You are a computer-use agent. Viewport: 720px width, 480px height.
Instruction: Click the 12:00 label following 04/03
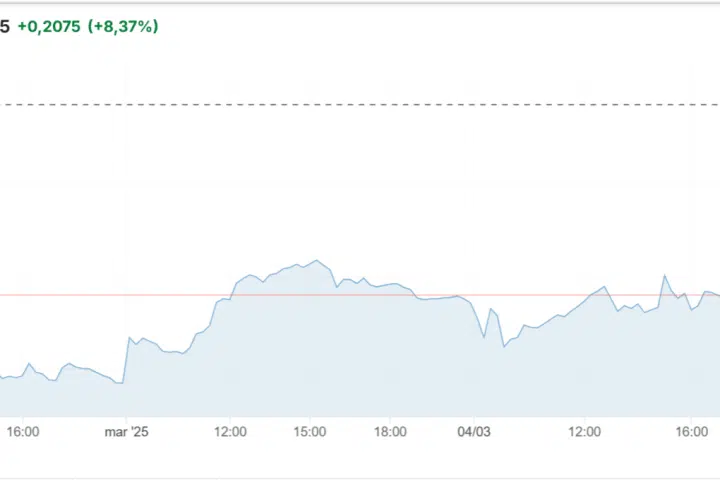pos(584,432)
